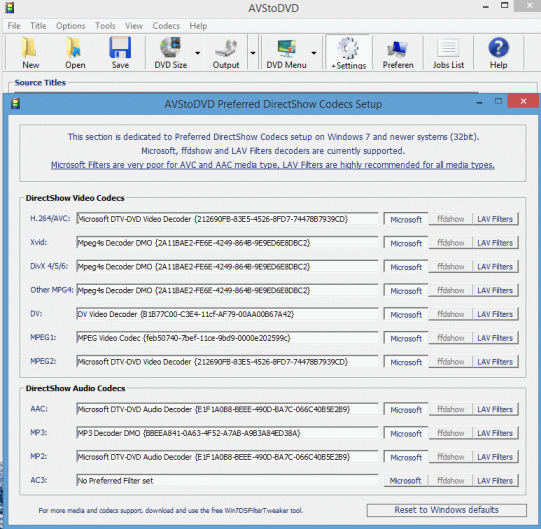Screen dimensions: 541x529
Task: Click the MPEG1 codec text field
Action: click(x=227, y=338)
